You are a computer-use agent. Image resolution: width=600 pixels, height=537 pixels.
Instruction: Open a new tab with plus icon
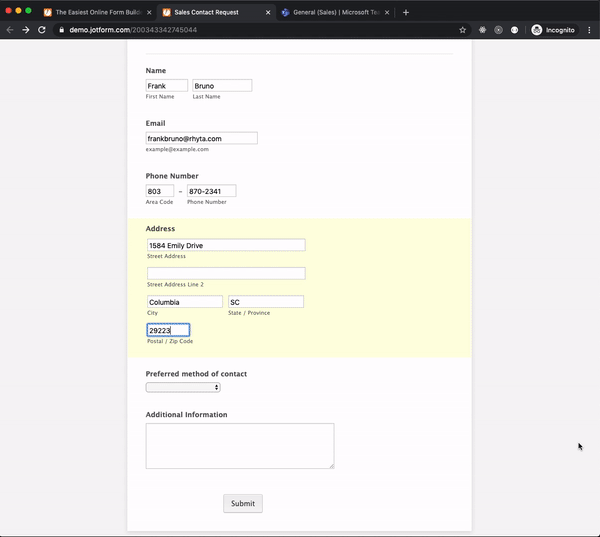coord(406,12)
